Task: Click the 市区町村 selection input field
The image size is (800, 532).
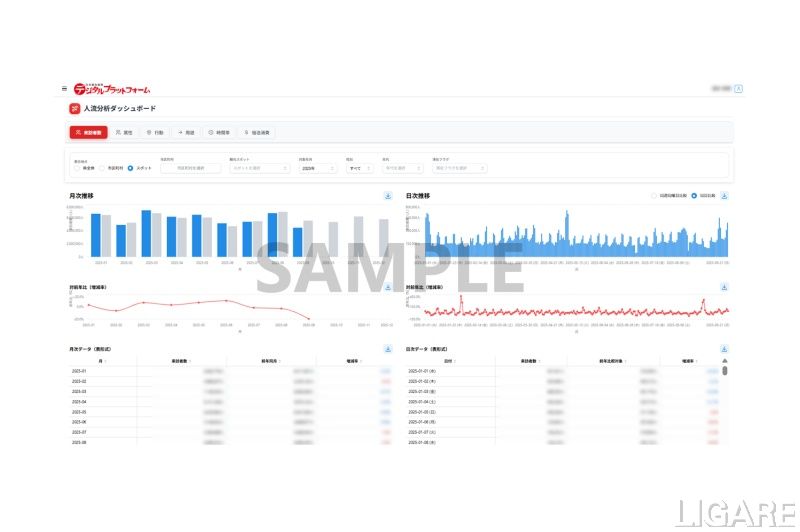Action: (x=190, y=168)
